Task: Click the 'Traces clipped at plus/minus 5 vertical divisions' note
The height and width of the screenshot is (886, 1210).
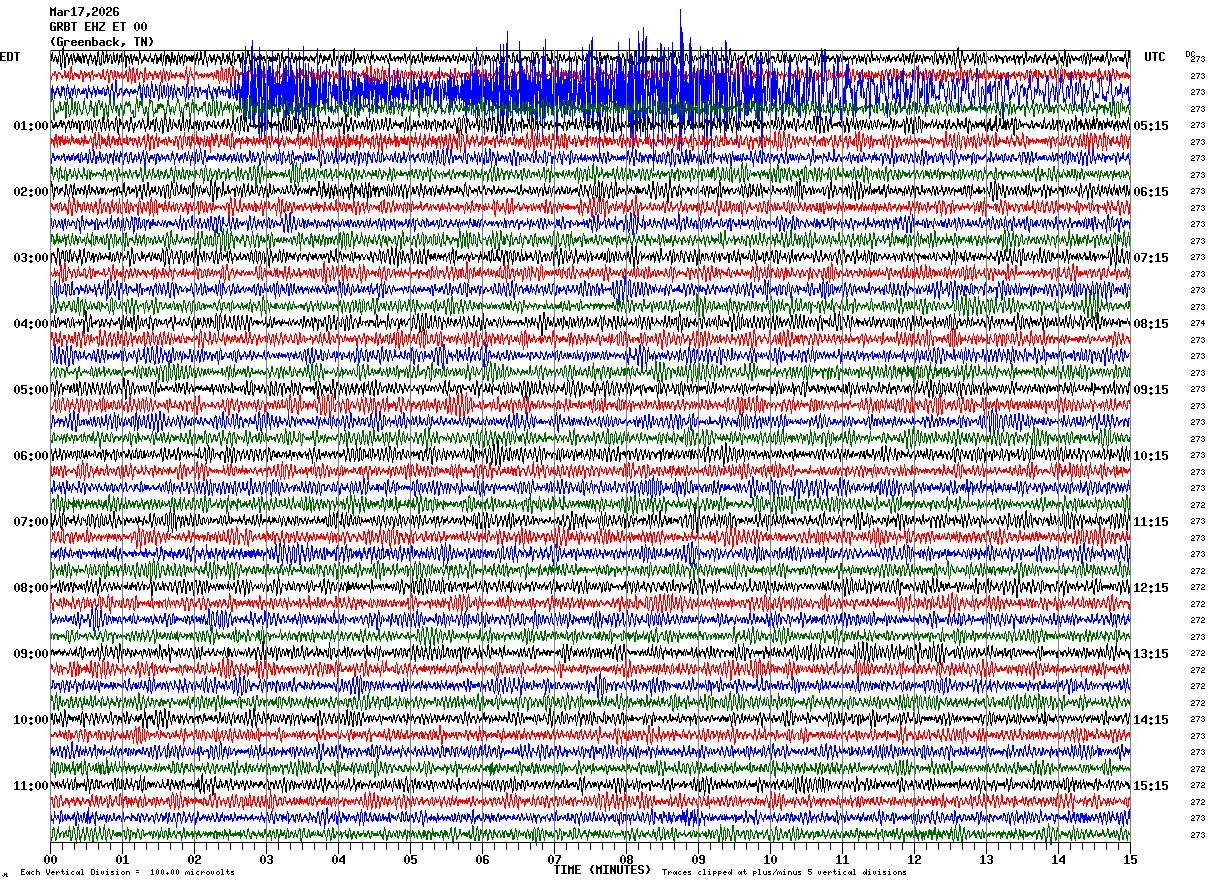Action: click(x=784, y=872)
